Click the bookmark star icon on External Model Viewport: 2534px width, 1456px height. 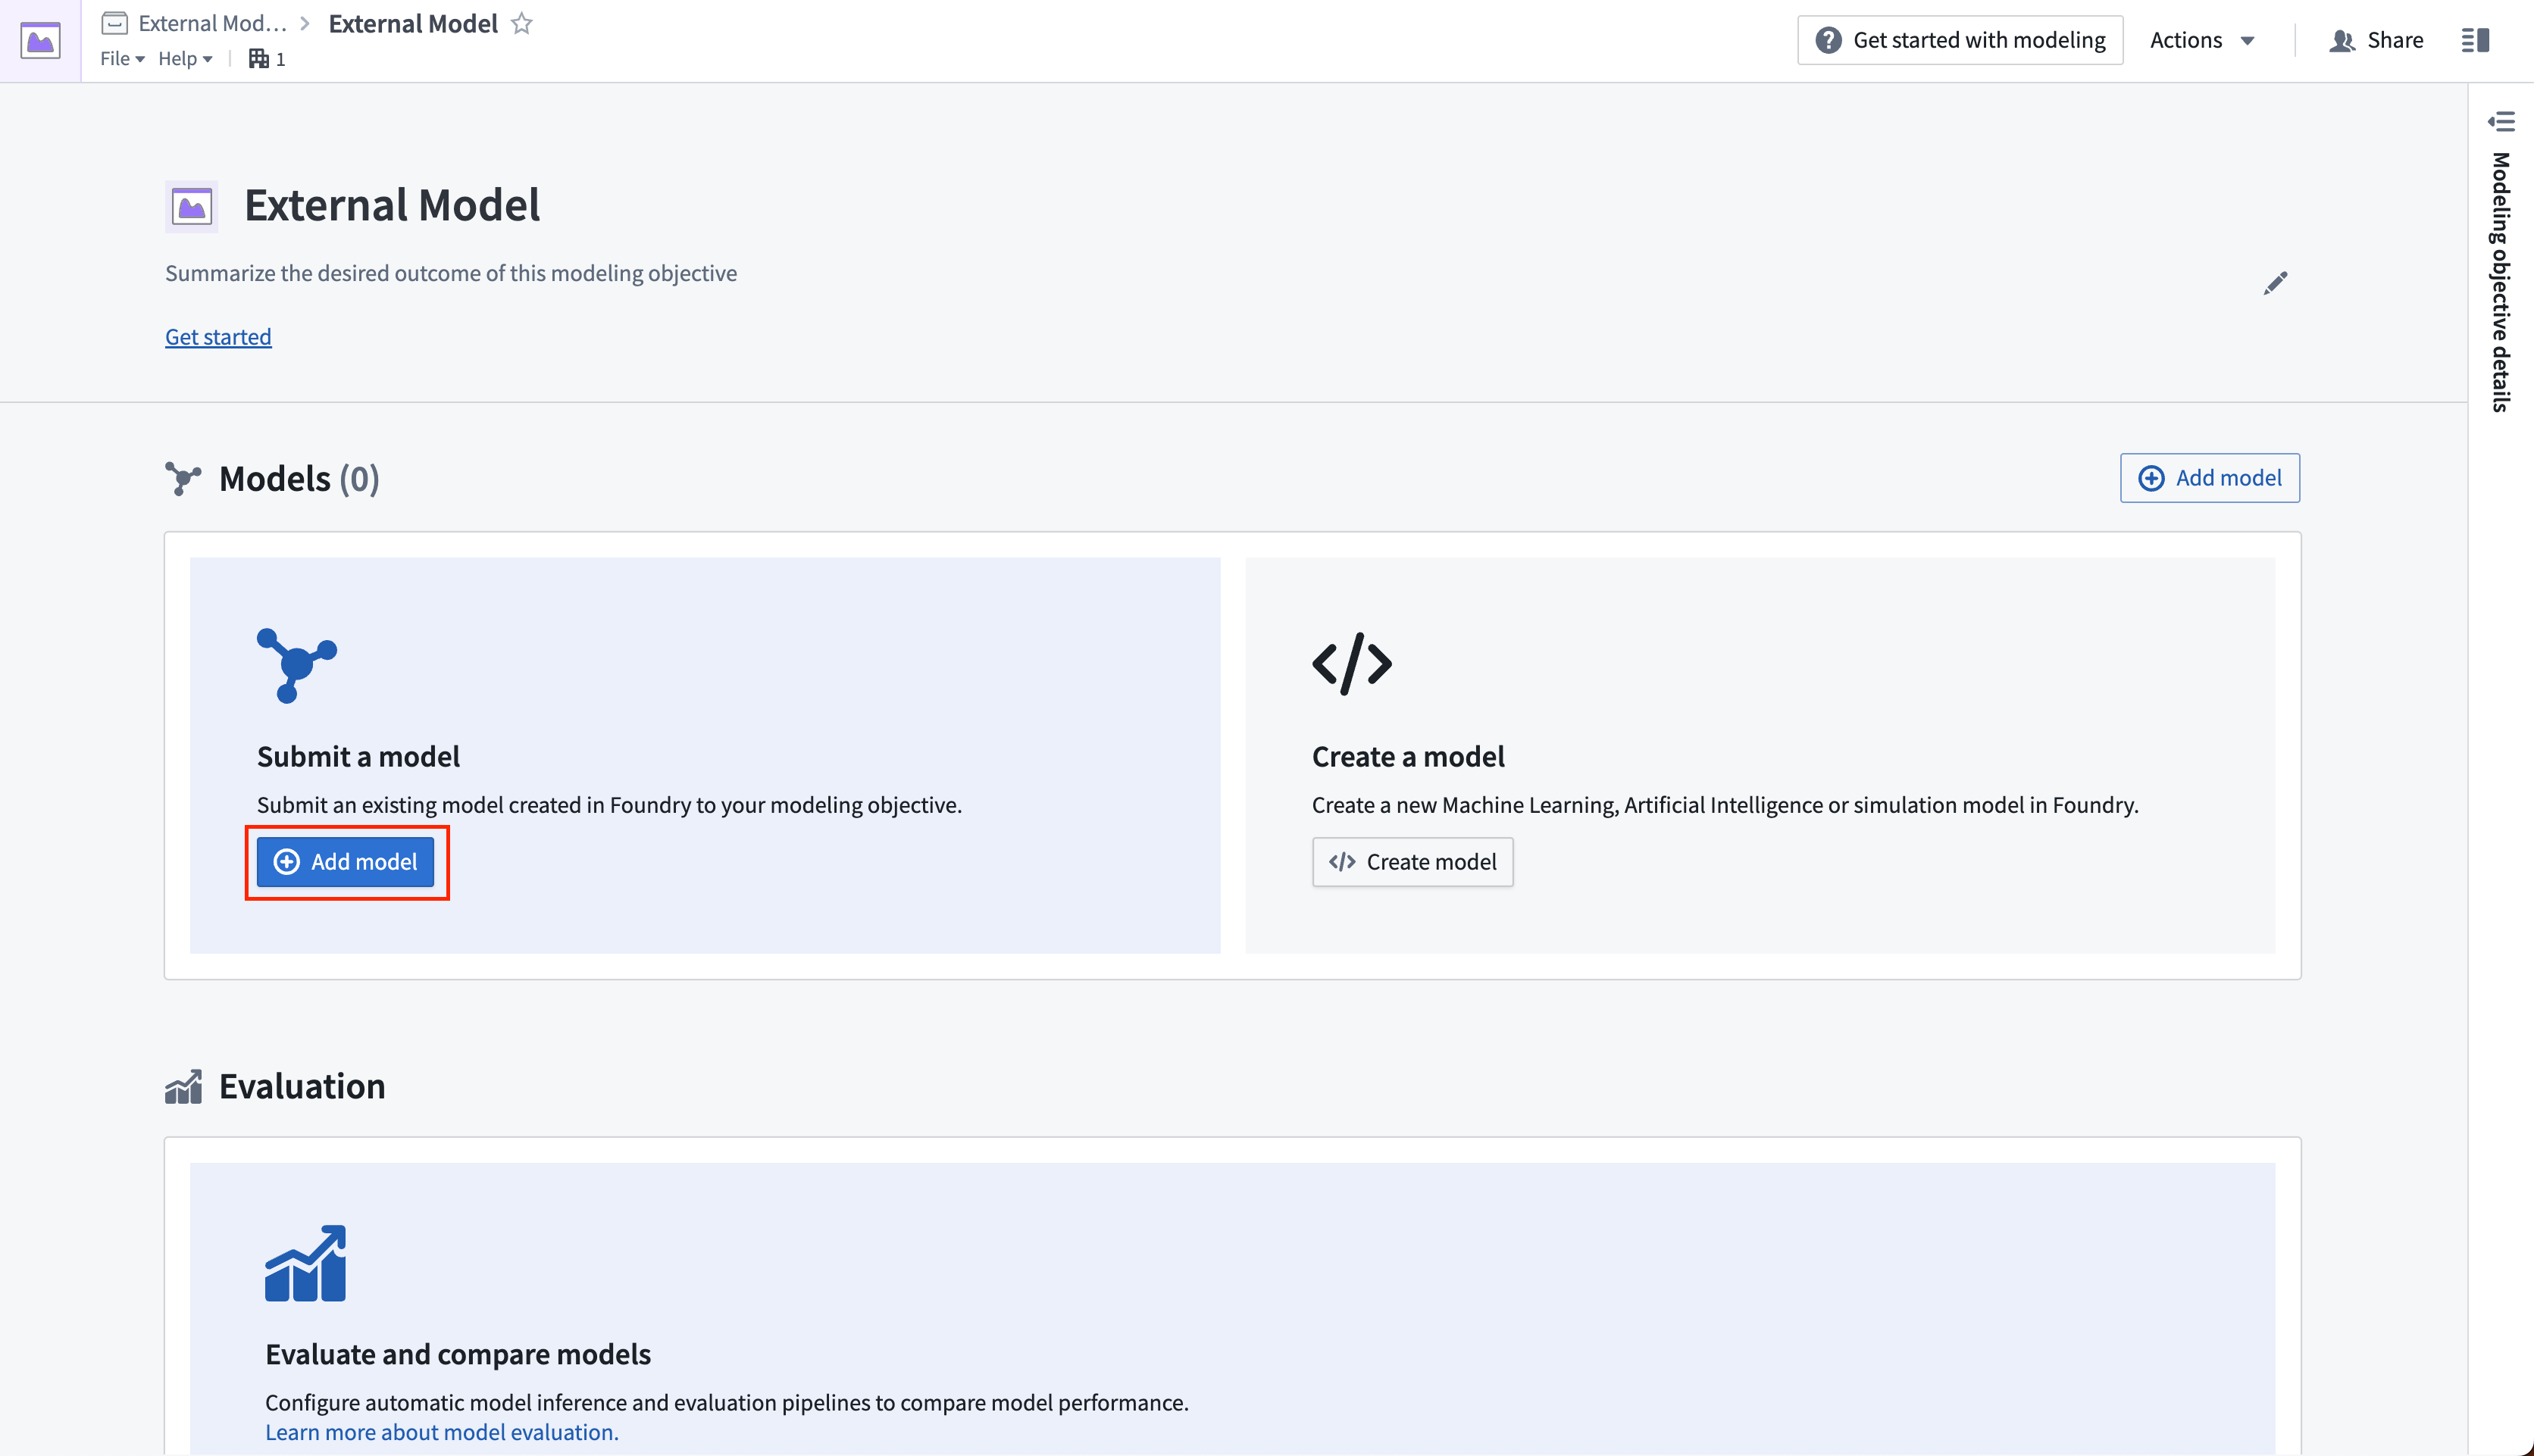(x=526, y=23)
